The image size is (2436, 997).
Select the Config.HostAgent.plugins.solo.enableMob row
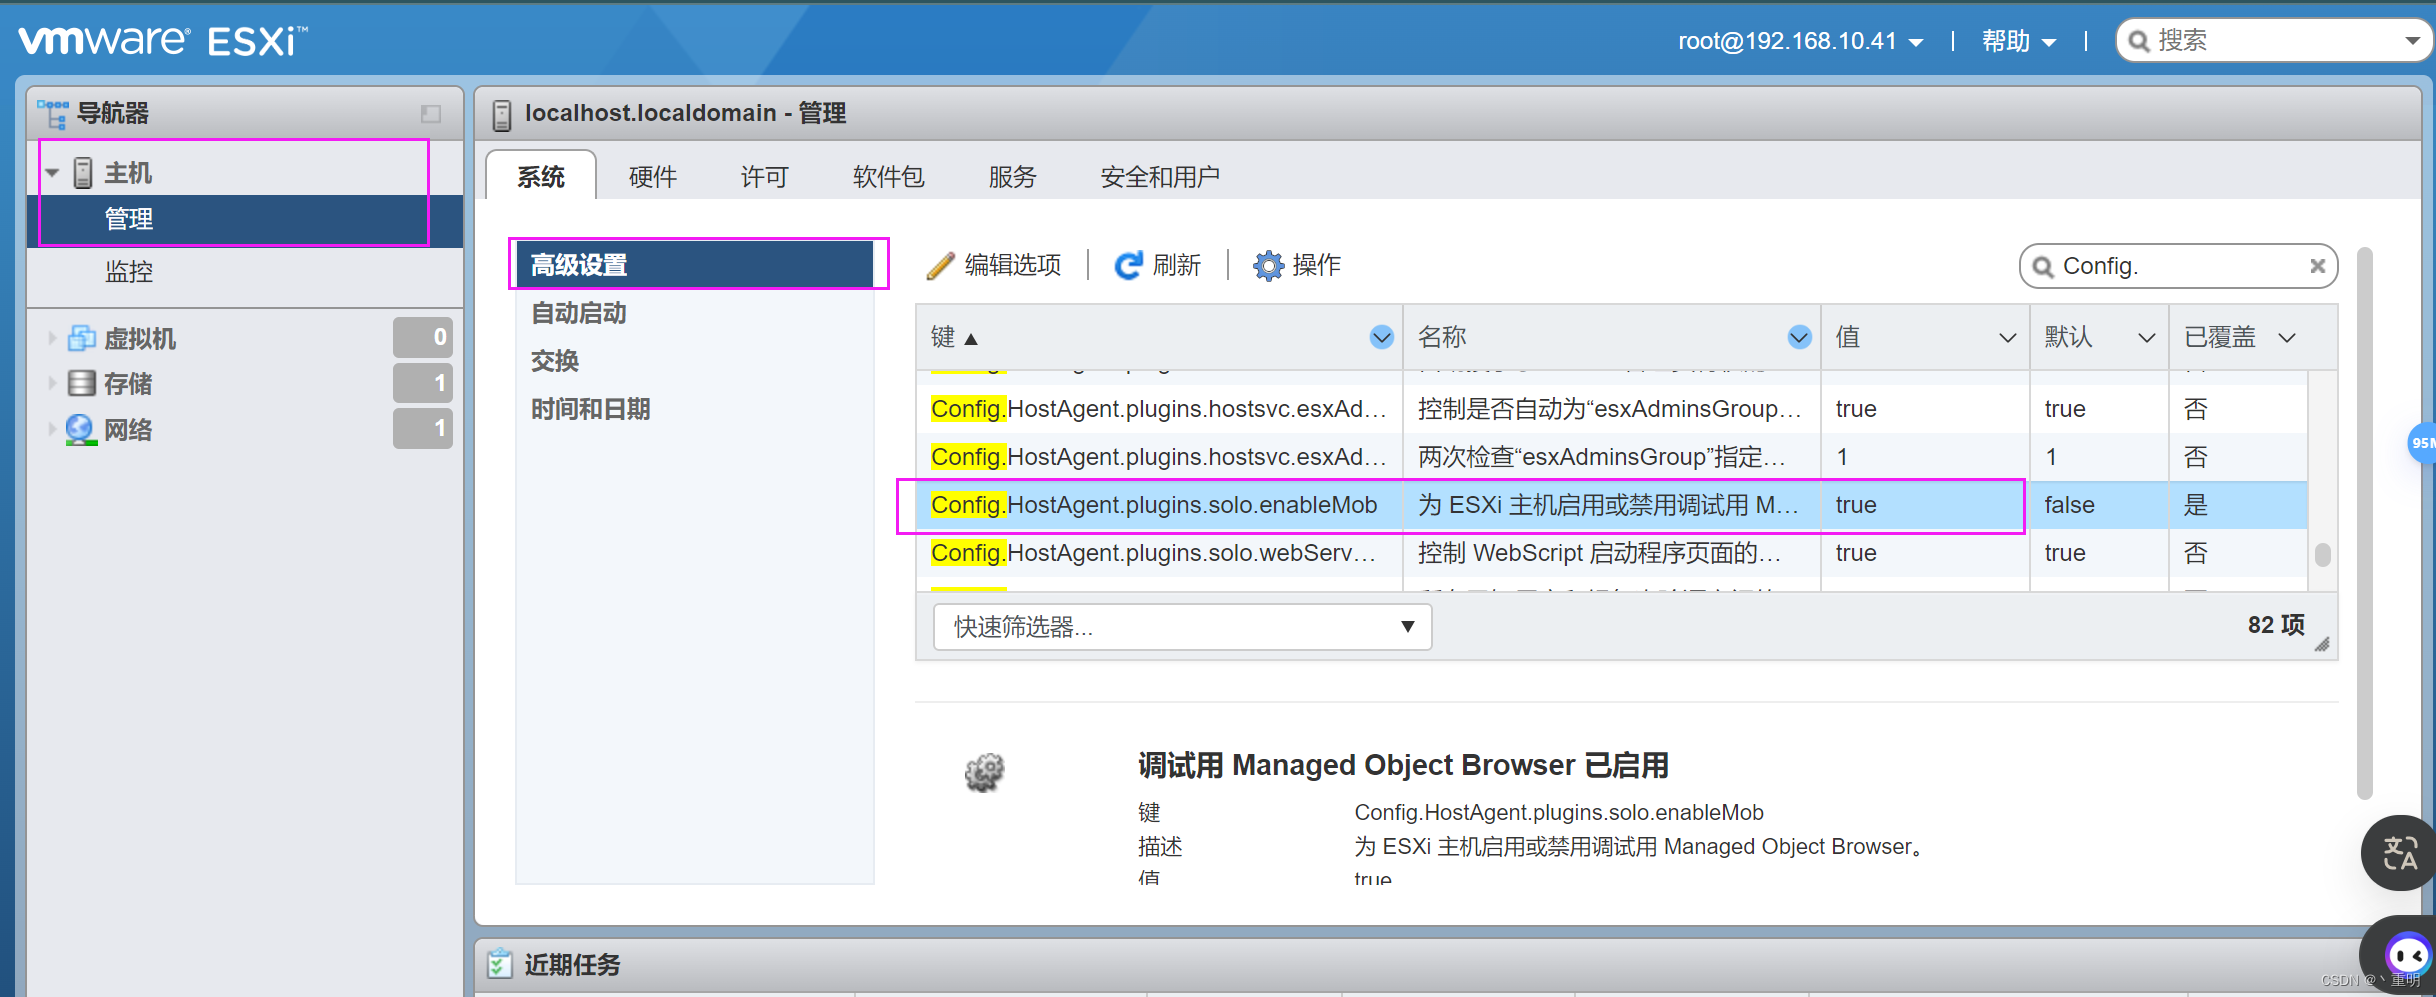pyautogui.click(x=1612, y=505)
